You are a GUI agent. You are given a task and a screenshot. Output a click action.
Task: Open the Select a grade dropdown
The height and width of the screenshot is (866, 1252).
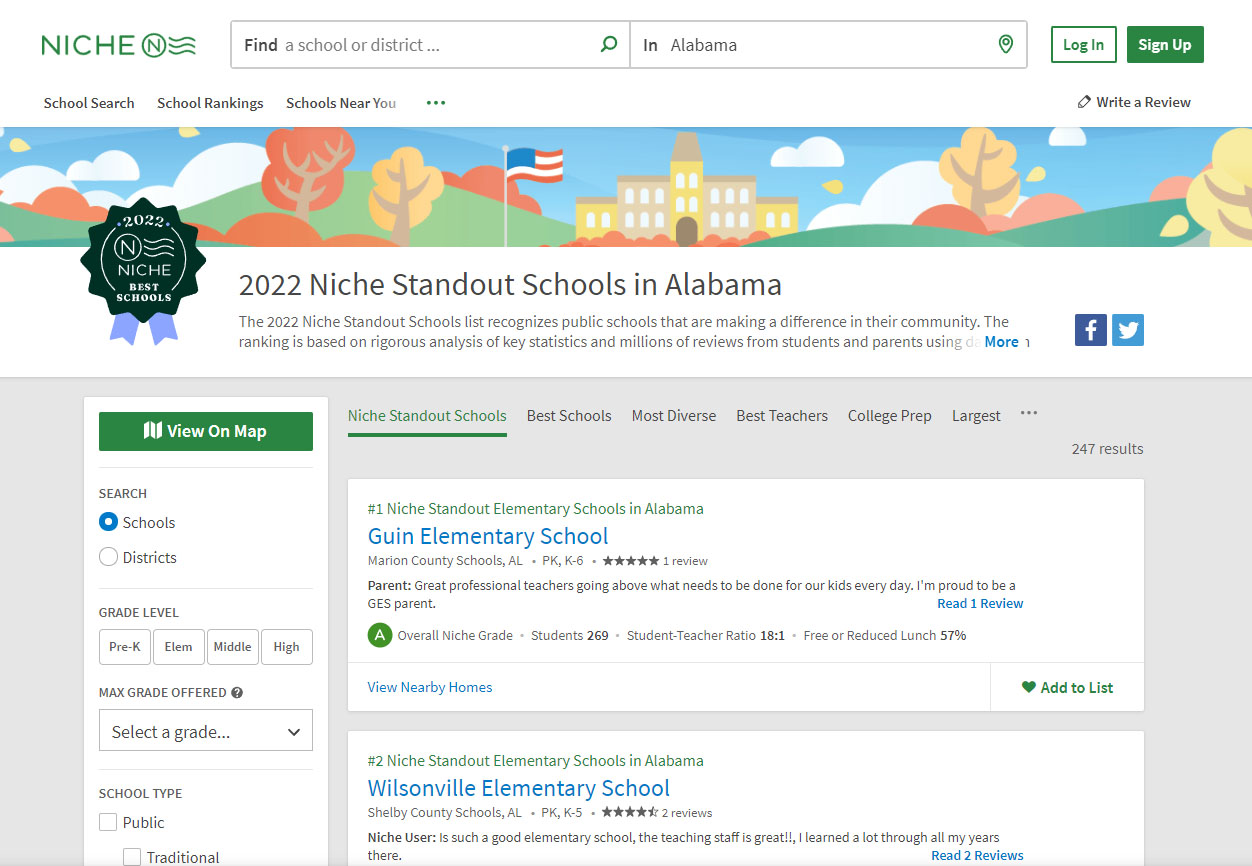coord(205,731)
